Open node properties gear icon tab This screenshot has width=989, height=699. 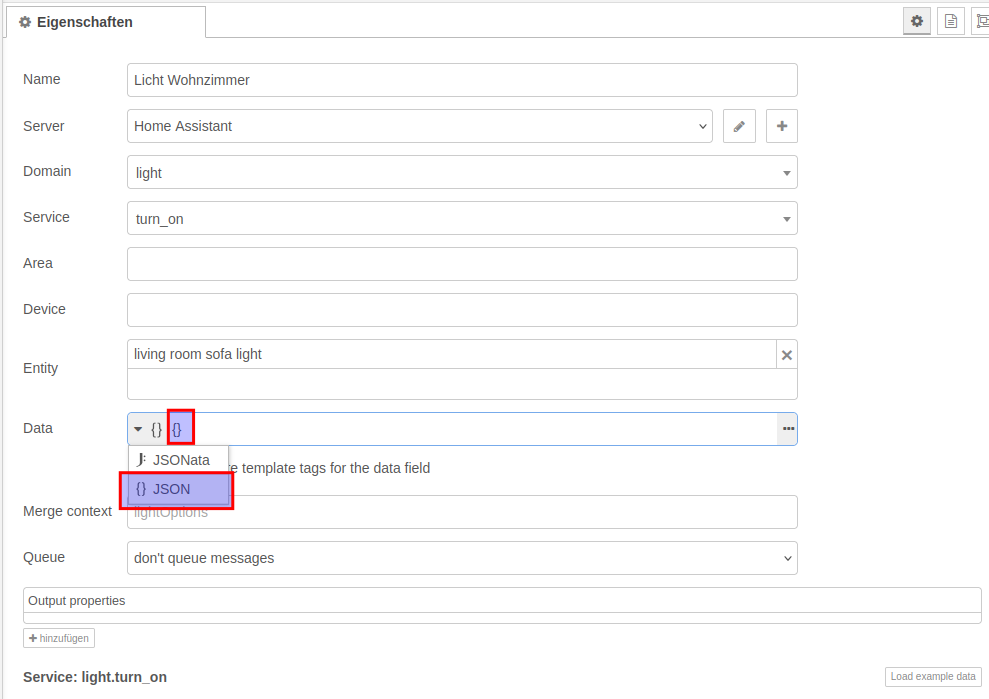(917, 21)
